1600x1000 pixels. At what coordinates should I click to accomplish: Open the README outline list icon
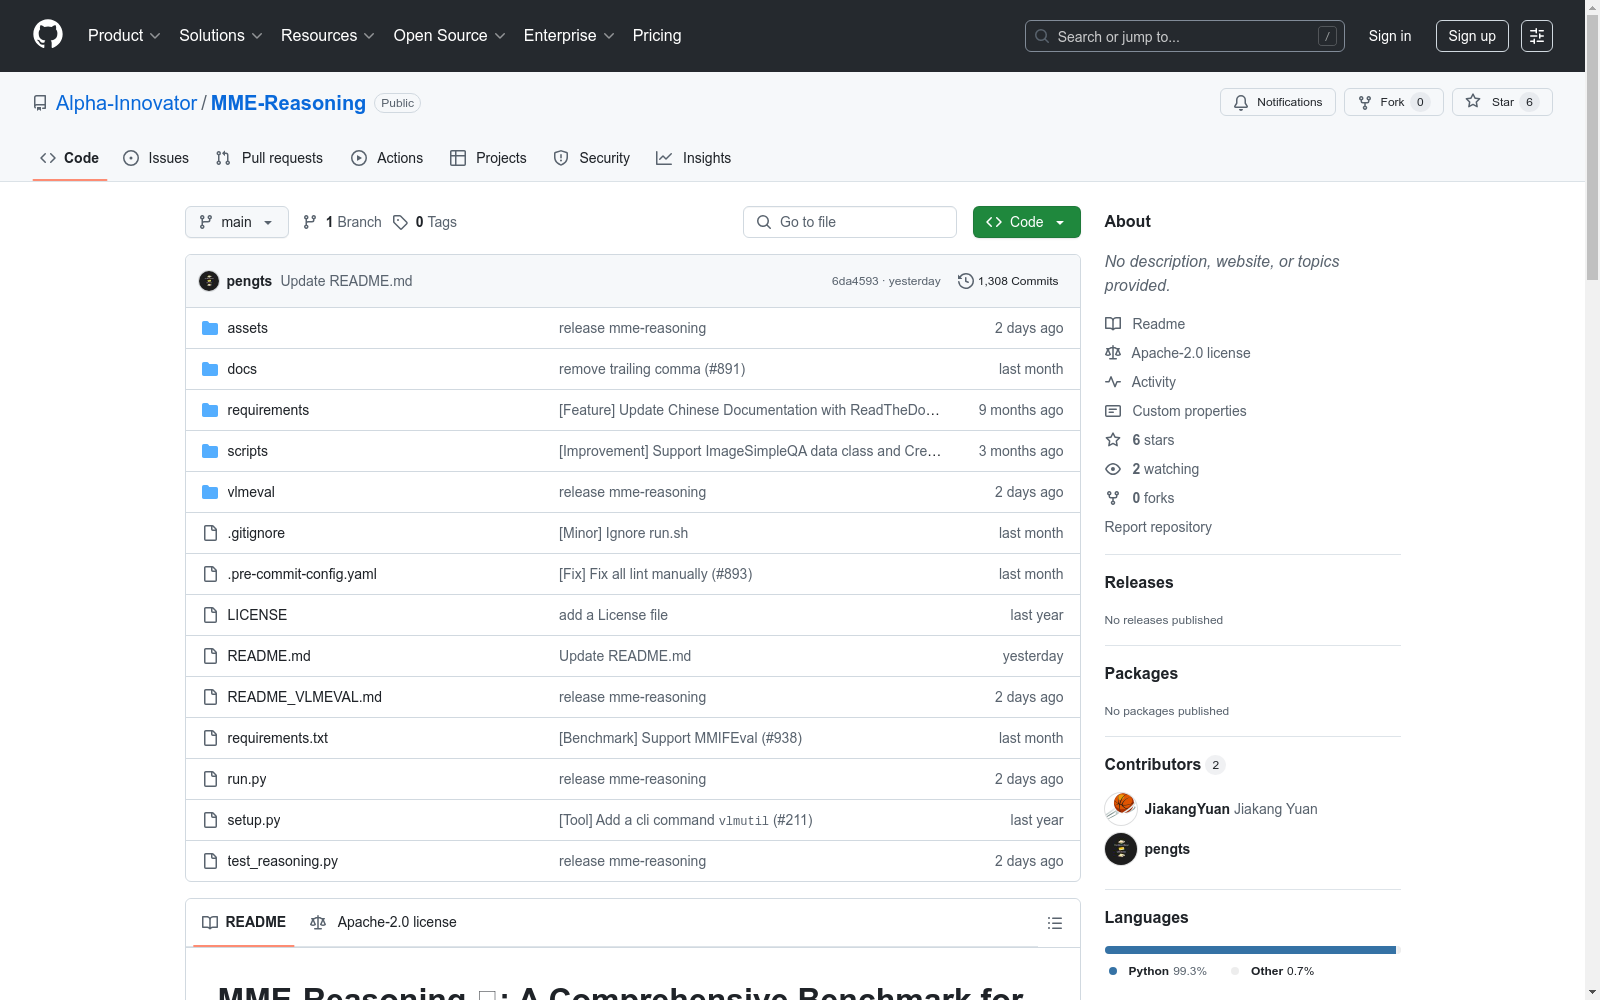coord(1055,923)
